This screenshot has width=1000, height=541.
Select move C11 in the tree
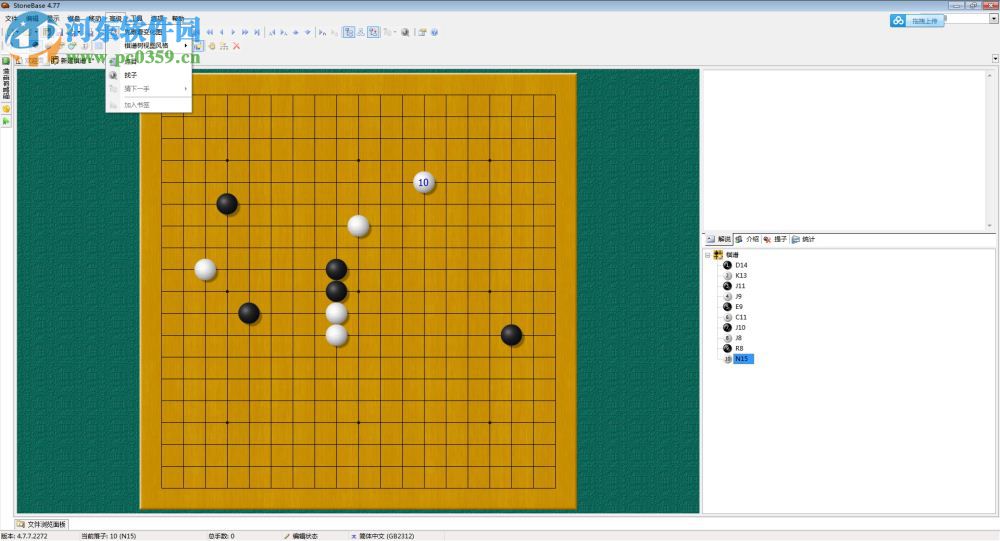[740, 317]
